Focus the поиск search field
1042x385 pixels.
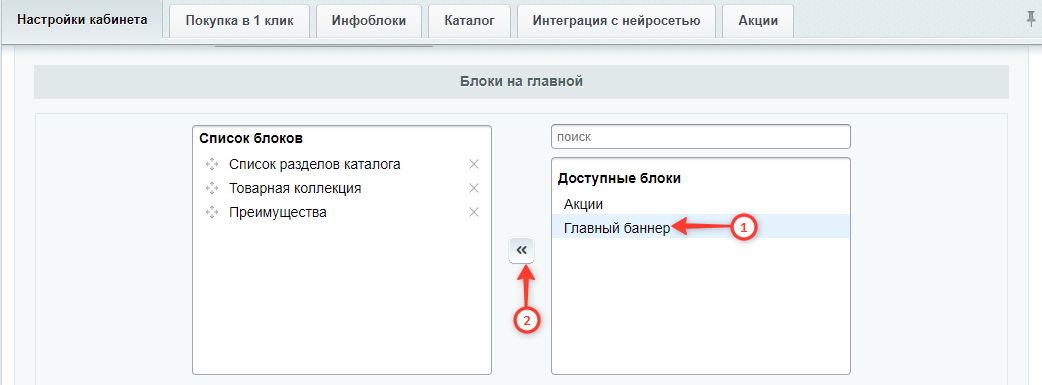pos(700,137)
